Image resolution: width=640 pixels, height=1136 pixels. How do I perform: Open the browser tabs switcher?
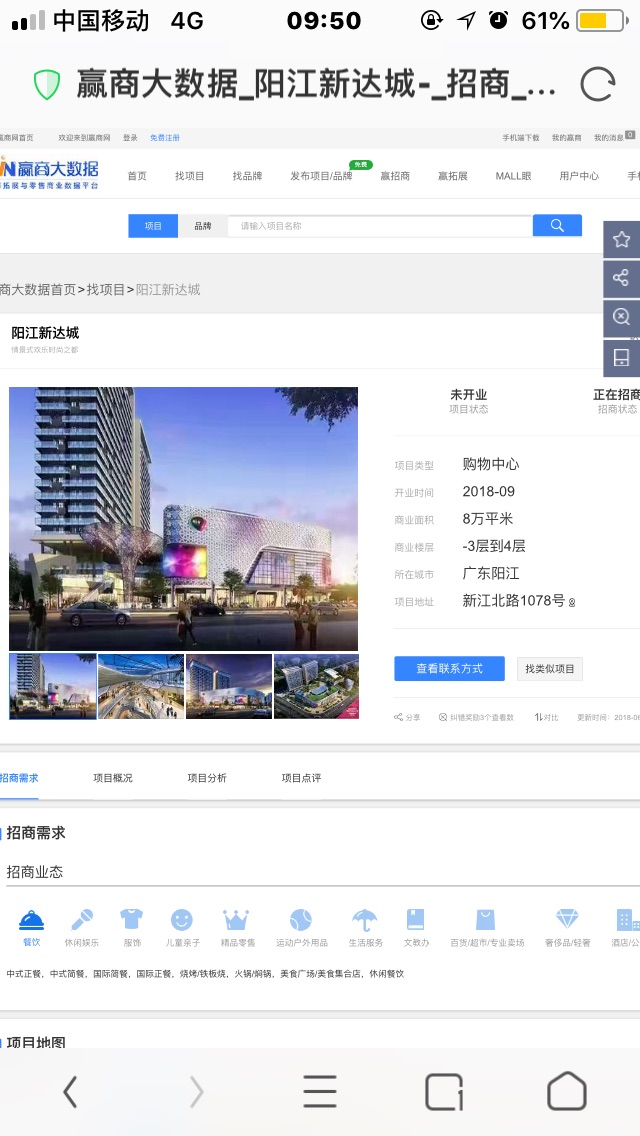(x=444, y=1092)
